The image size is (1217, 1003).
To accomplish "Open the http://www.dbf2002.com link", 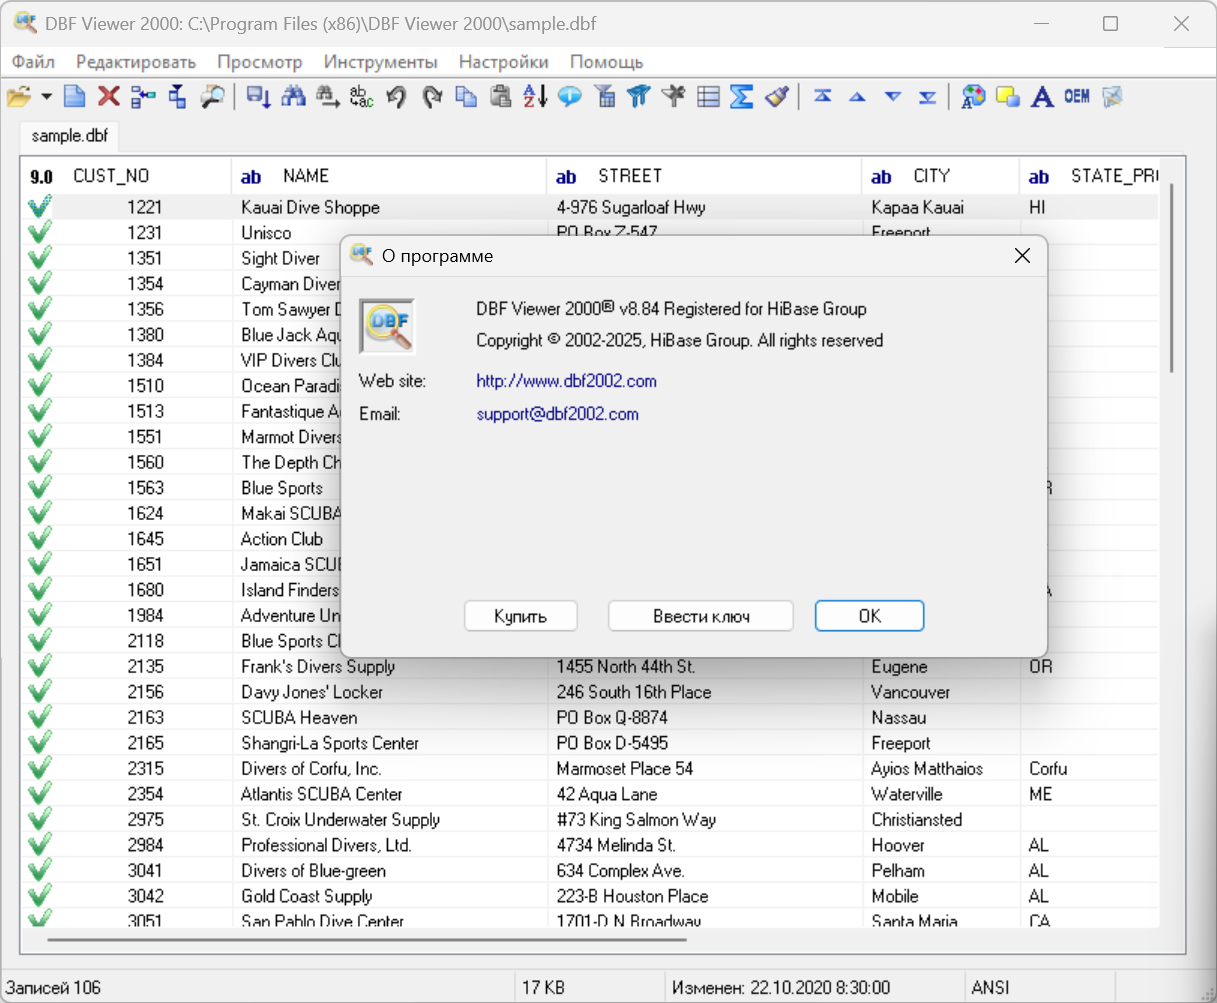I will coord(566,381).
